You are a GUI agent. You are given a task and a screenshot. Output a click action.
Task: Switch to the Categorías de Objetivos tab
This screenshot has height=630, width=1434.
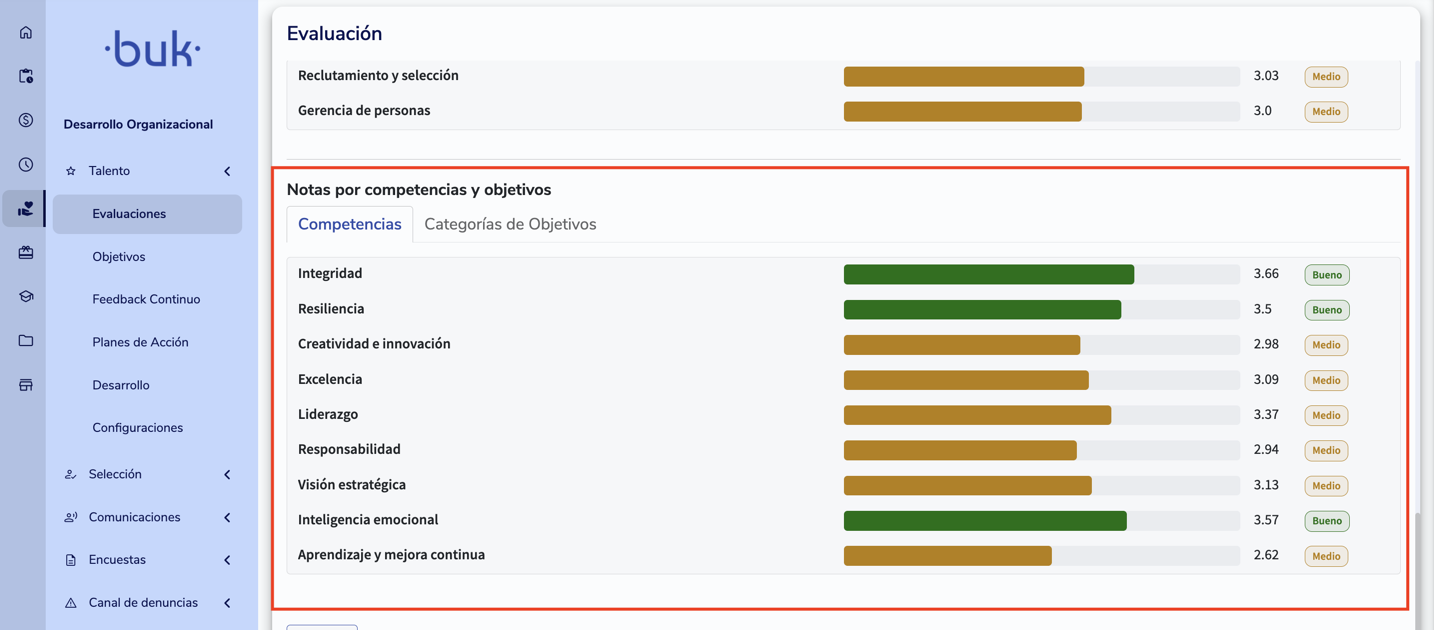click(510, 224)
